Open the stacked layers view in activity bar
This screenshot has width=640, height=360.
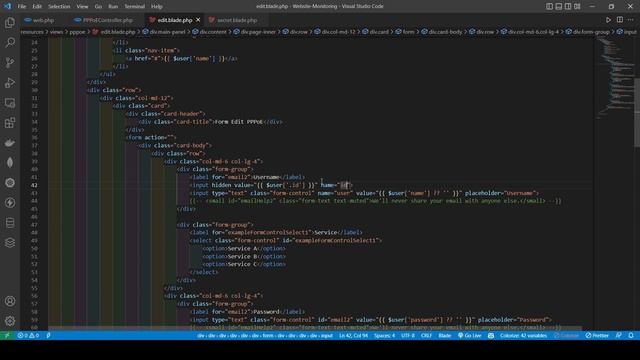coord(10,243)
